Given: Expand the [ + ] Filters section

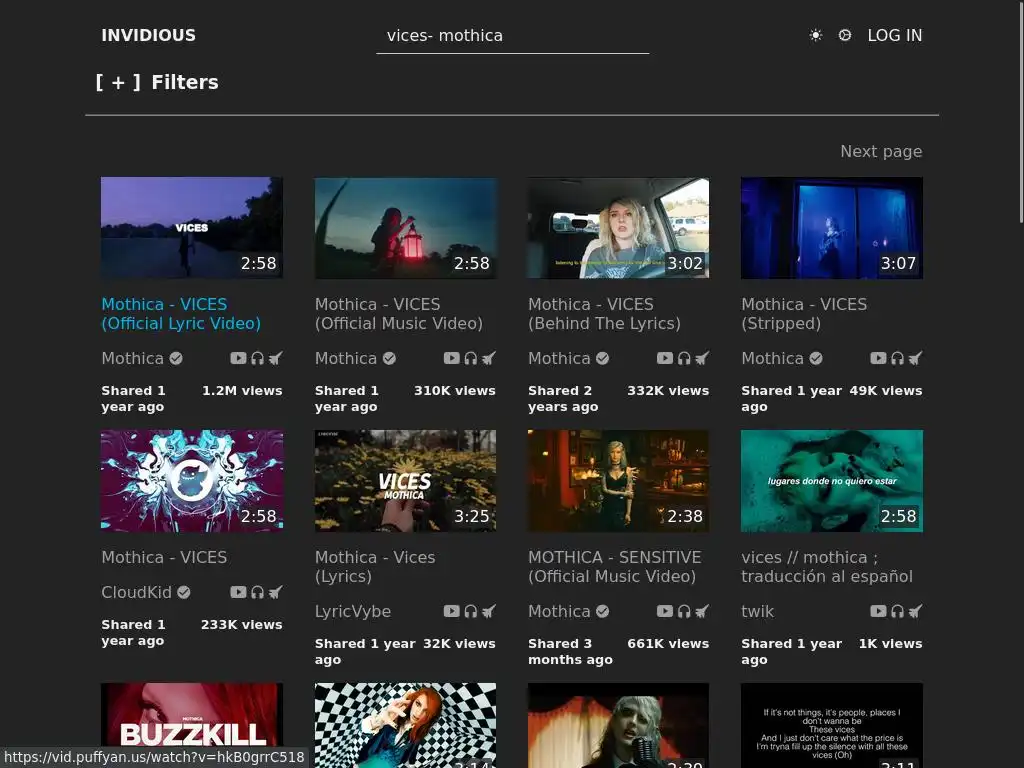Looking at the screenshot, I should [157, 82].
